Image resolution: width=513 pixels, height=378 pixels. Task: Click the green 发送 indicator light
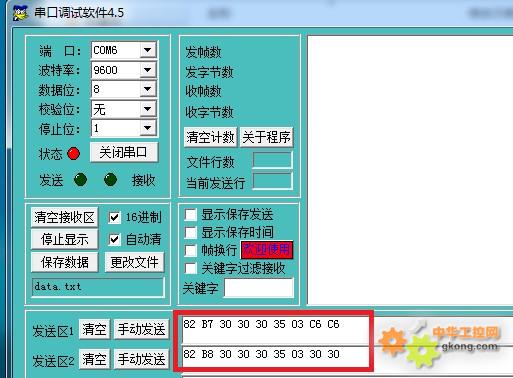pyautogui.click(x=80, y=180)
